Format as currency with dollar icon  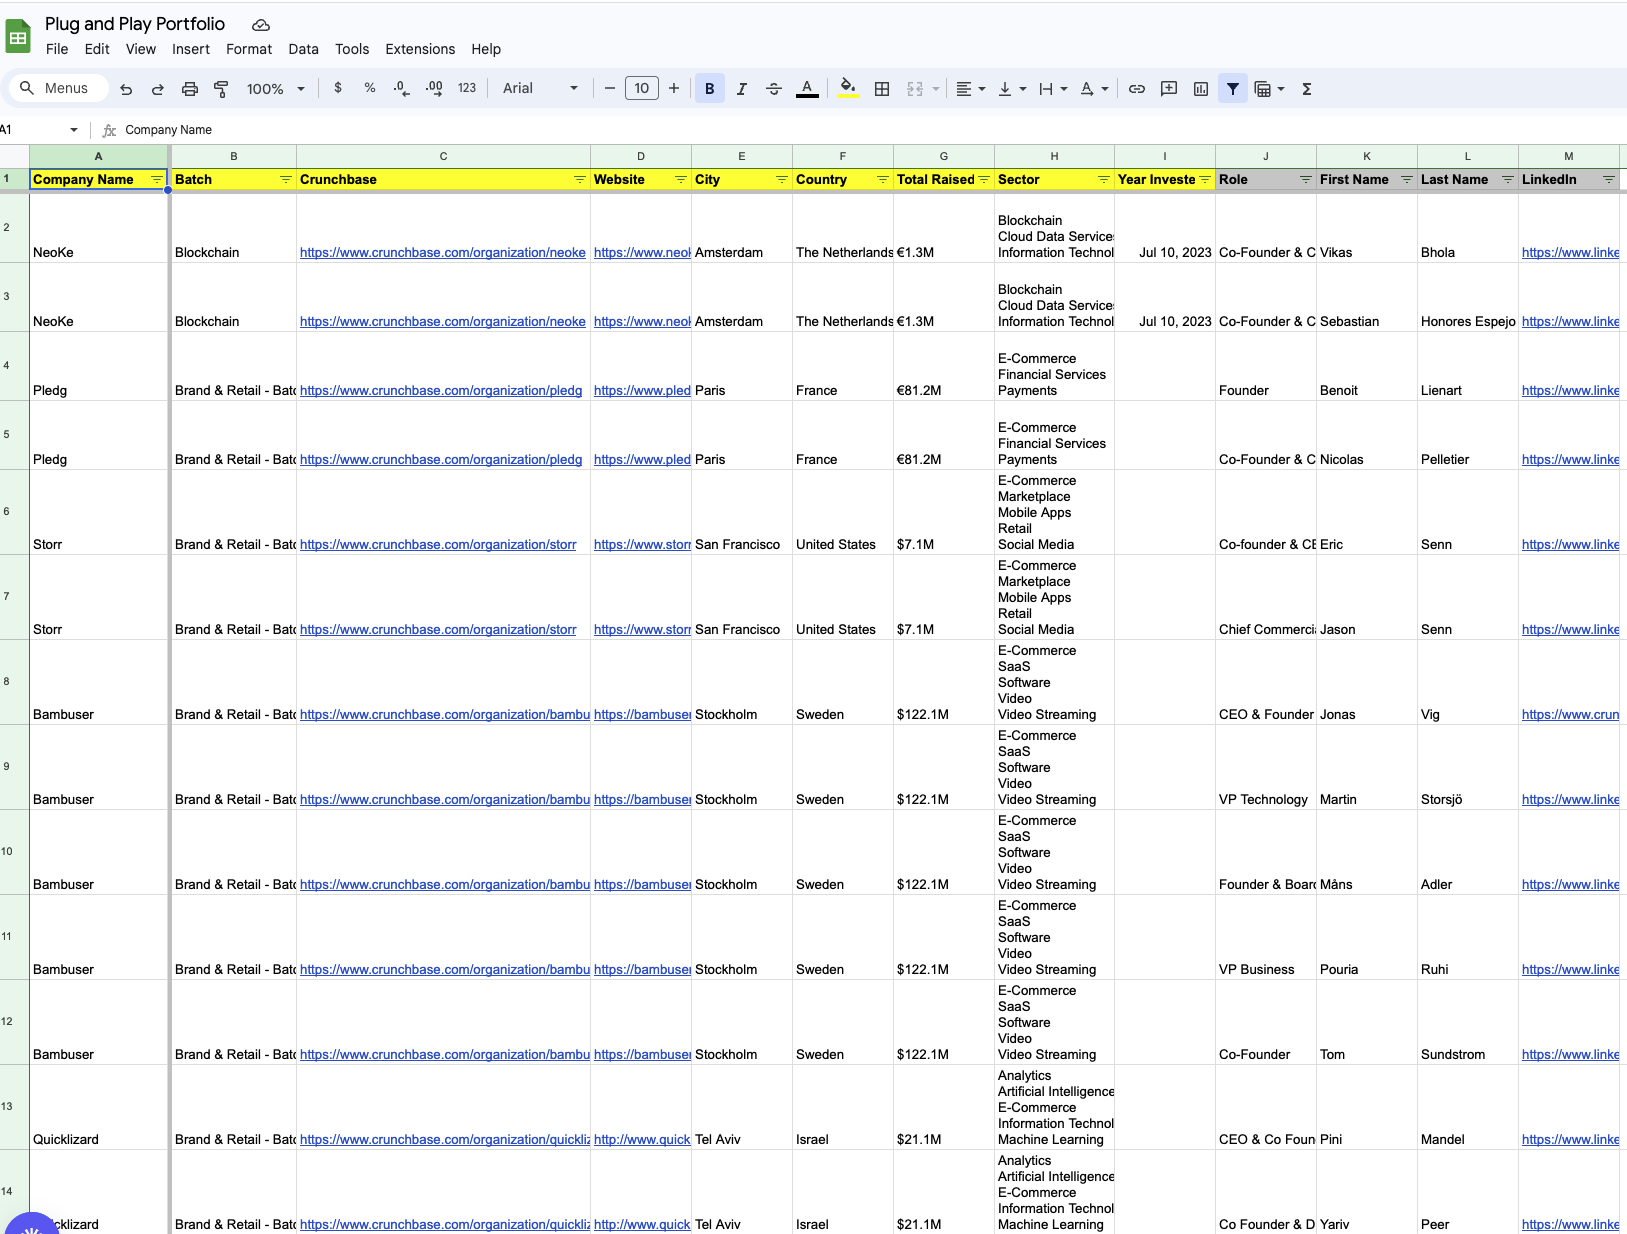coord(338,88)
